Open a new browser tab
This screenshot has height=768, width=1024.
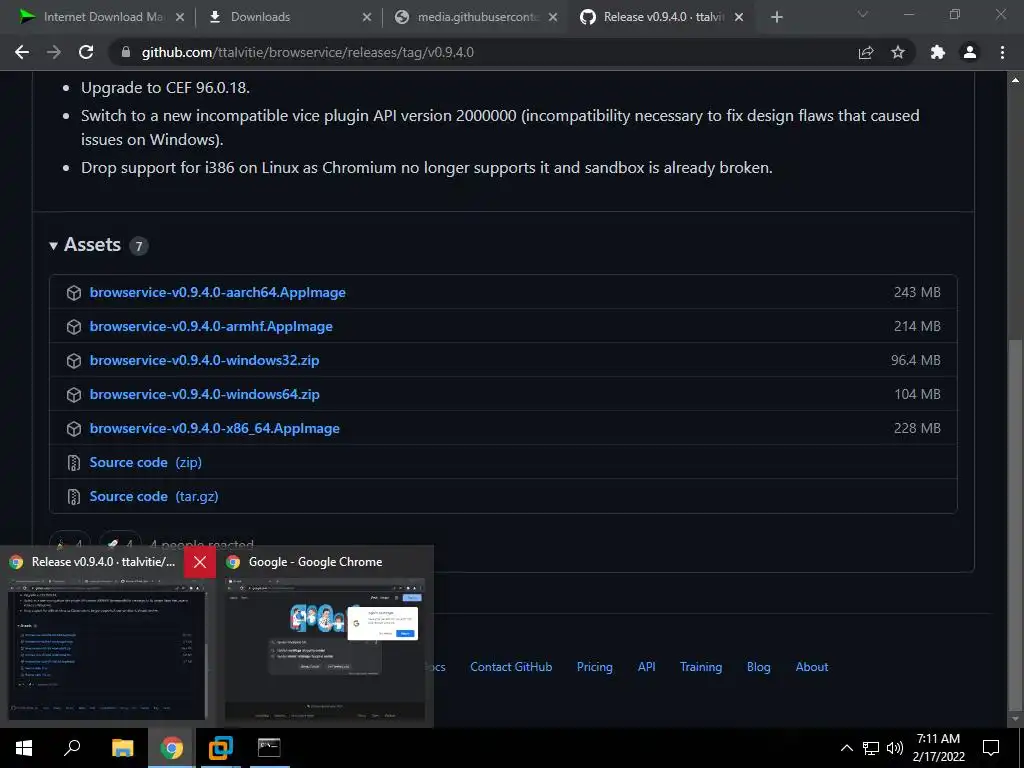[x=776, y=17]
